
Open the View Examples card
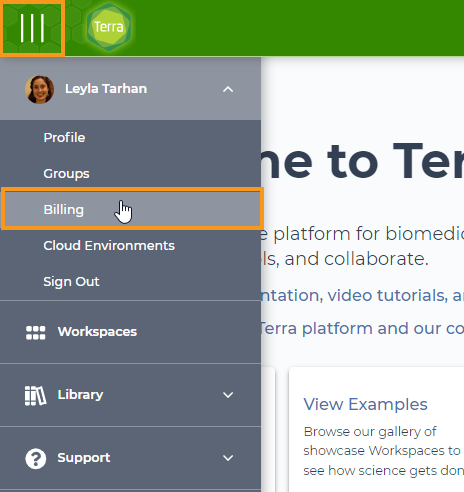click(376, 429)
